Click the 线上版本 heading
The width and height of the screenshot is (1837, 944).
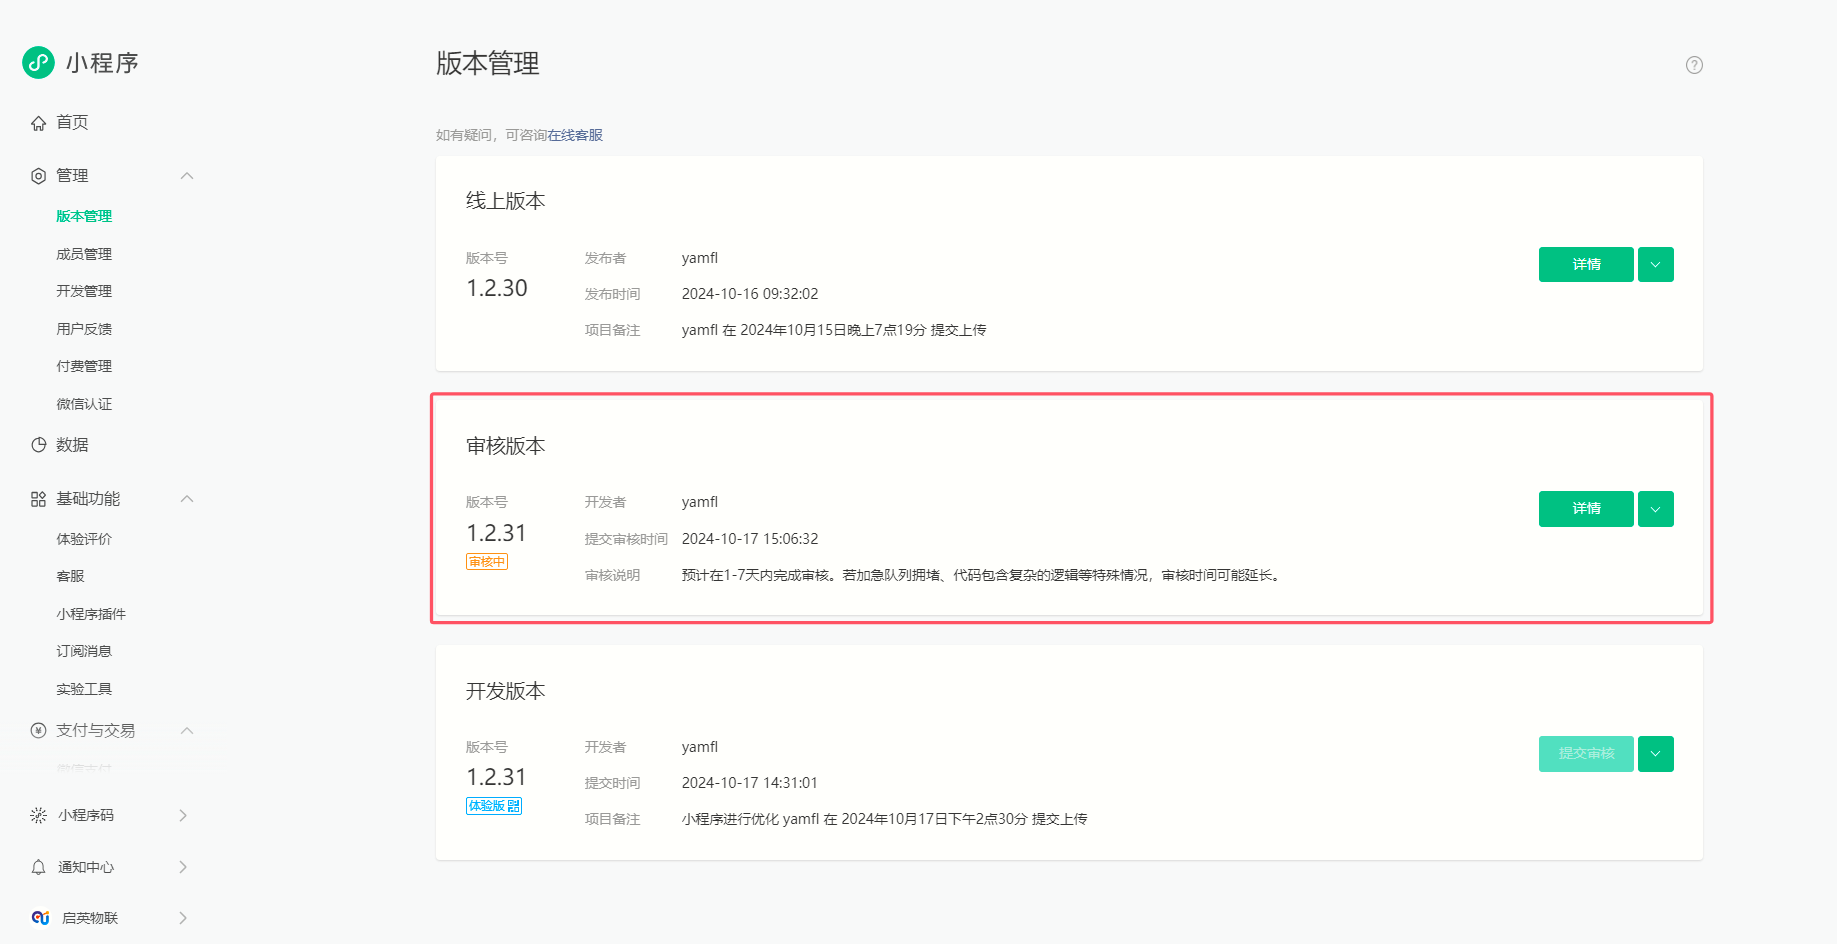pos(506,201)
